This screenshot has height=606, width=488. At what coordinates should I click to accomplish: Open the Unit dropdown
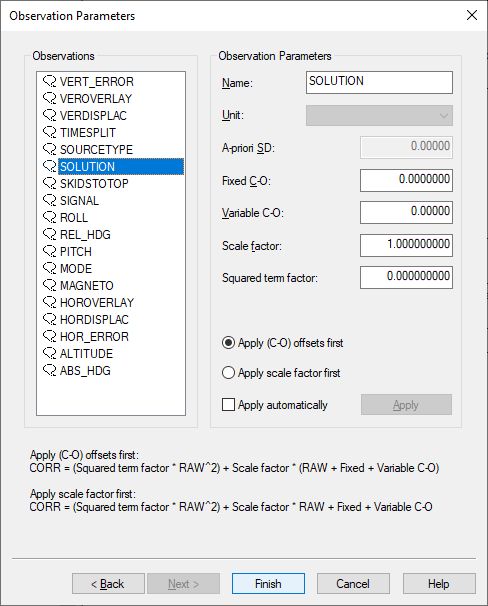(x=379, y=116)
